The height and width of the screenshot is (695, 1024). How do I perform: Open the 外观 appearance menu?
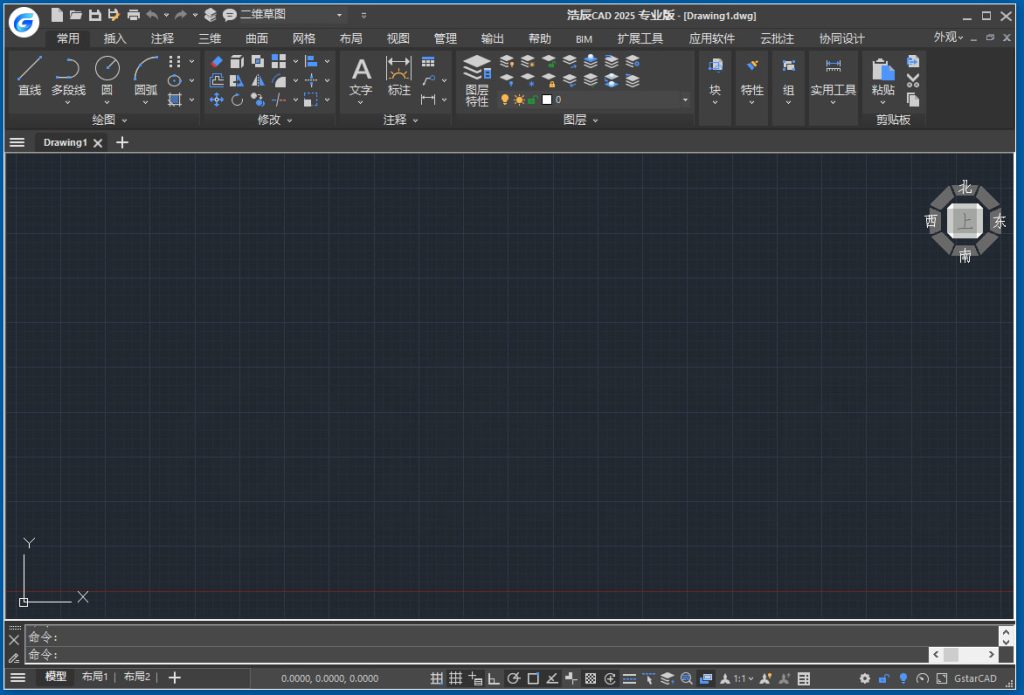coord(948,37)
